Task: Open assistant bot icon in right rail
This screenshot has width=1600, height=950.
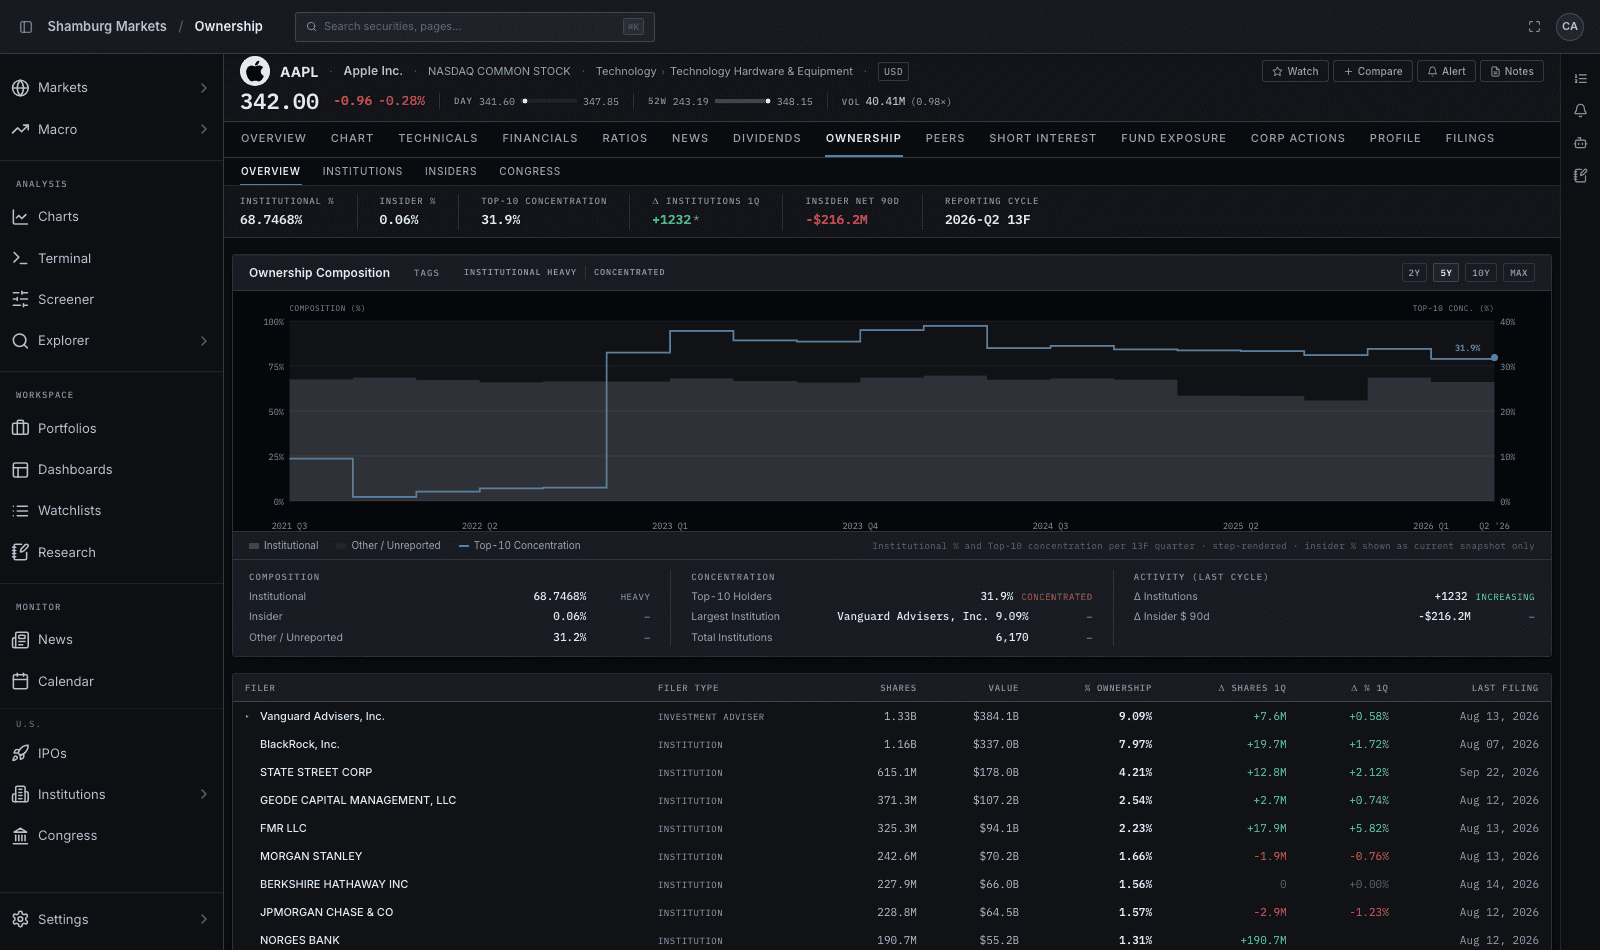Action: pos(1581,143)
